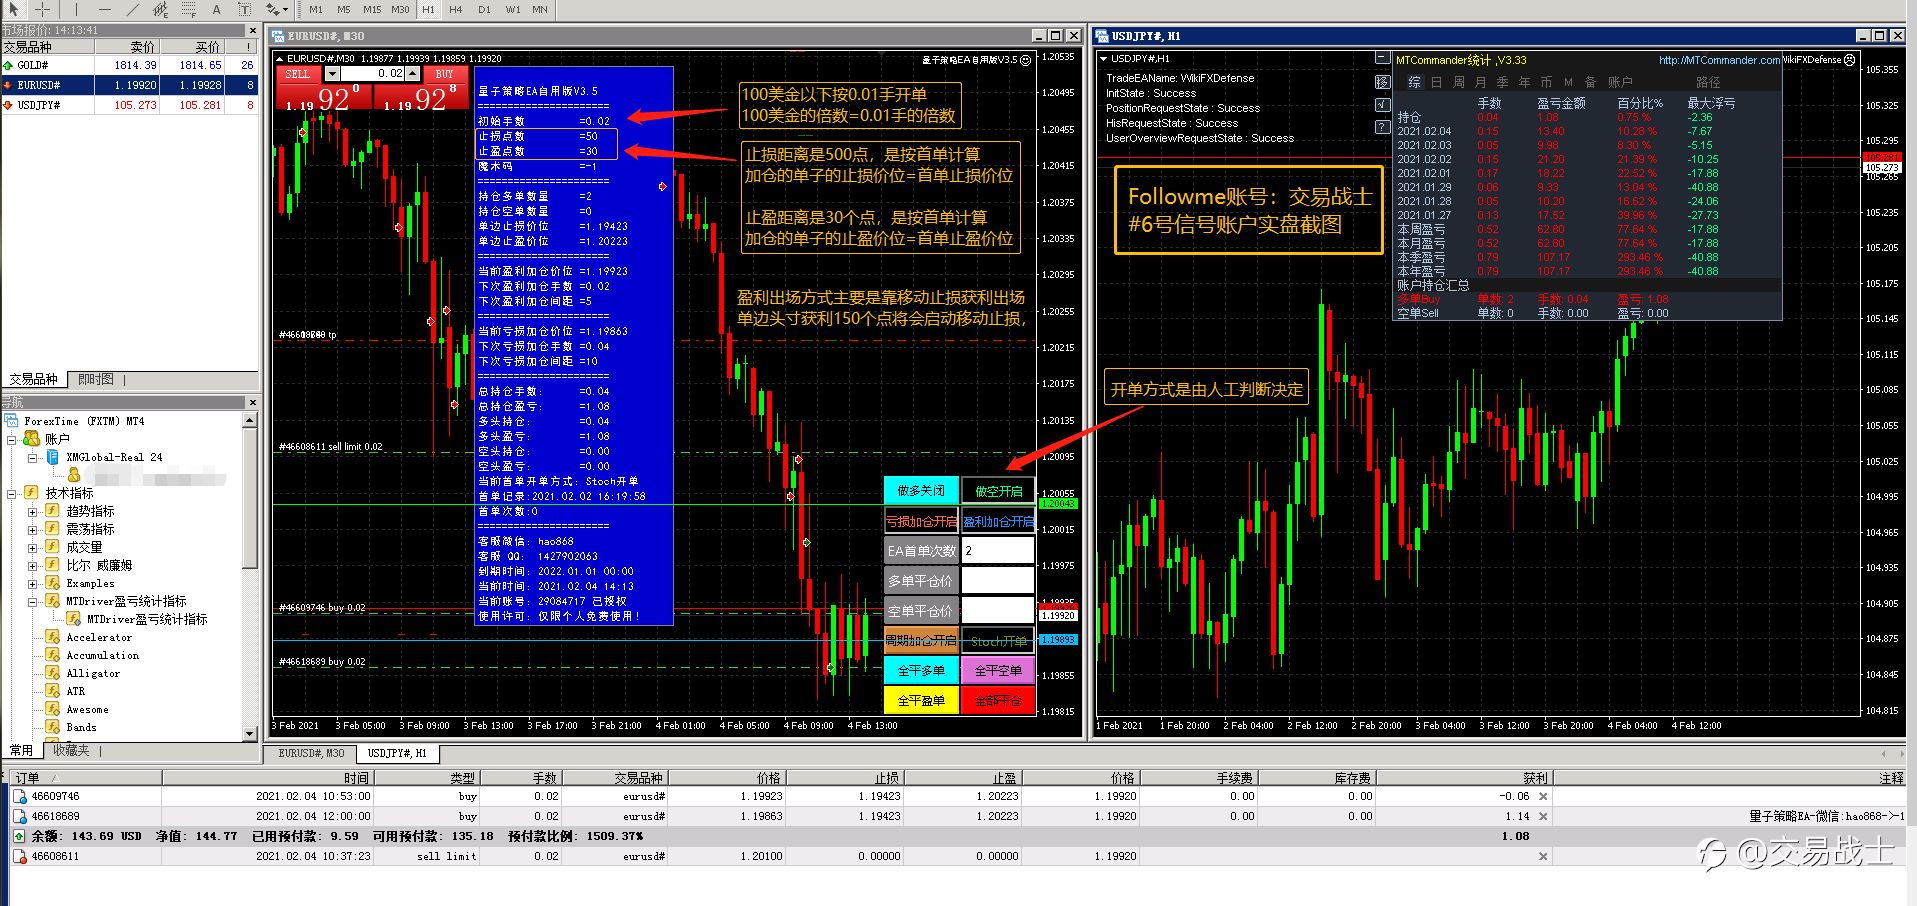Click the 多单平仓价 input field
Screen dimensions: 1917x906
998,580
